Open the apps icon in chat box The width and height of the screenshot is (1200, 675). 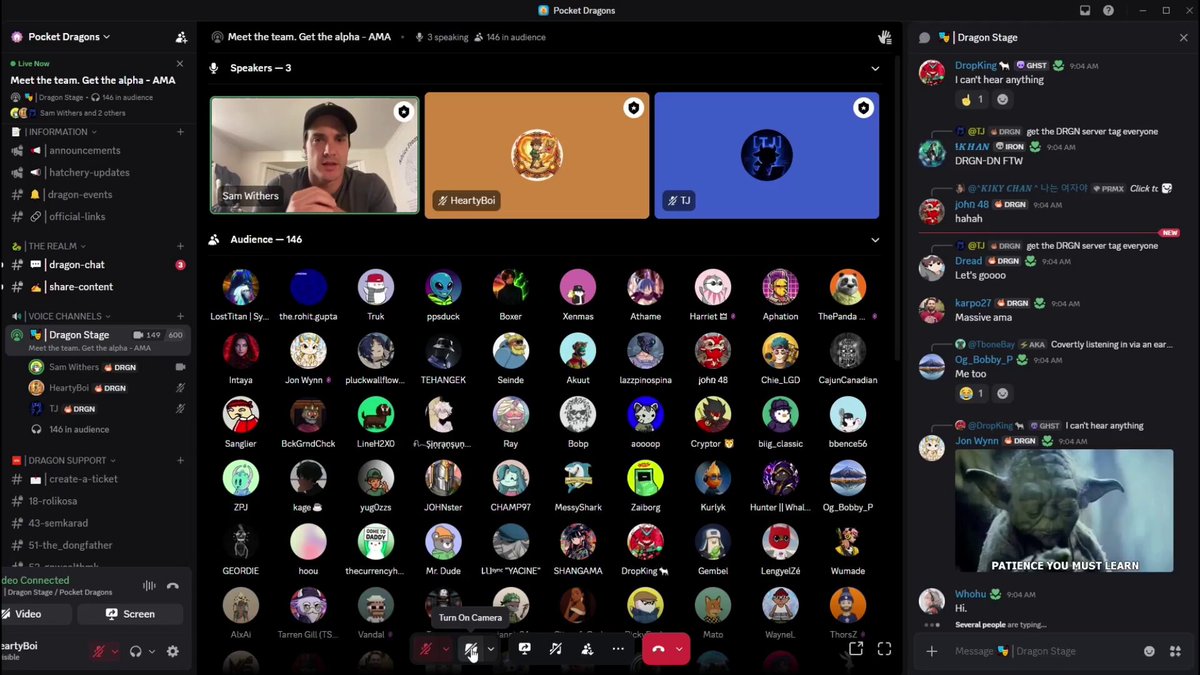[x=1175, y=651]
